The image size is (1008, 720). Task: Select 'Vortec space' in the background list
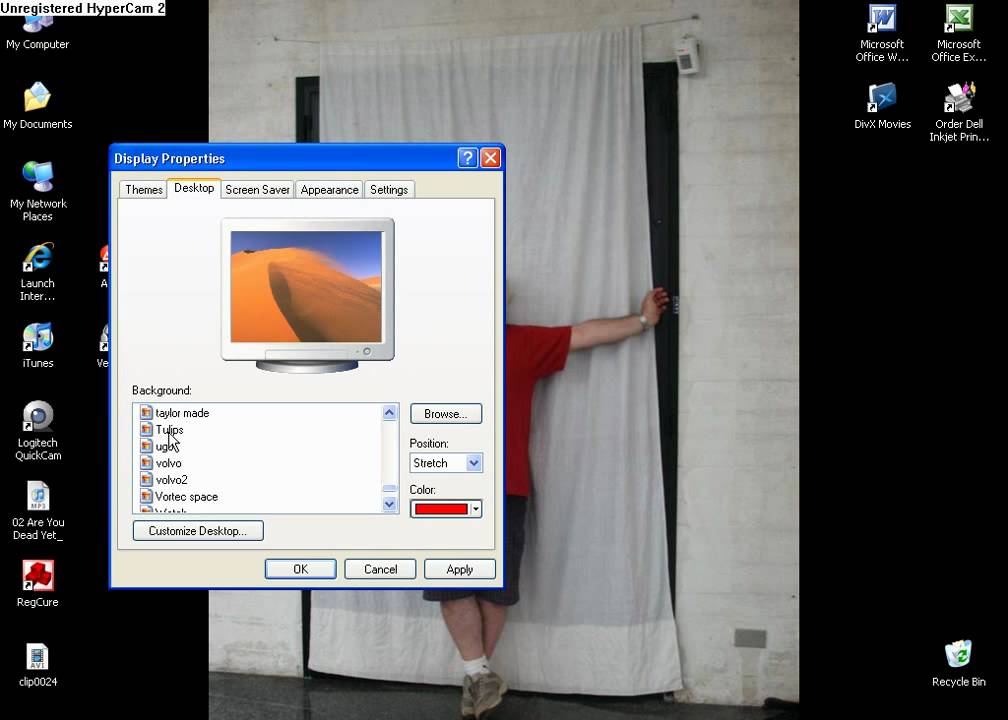pyautogui.click(x=186, y=496)
